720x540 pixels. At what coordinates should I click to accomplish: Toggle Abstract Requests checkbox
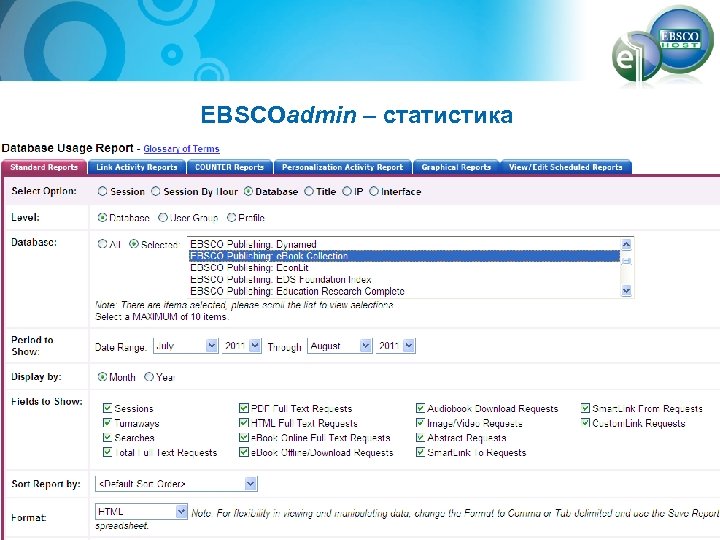tap(420, 437)
